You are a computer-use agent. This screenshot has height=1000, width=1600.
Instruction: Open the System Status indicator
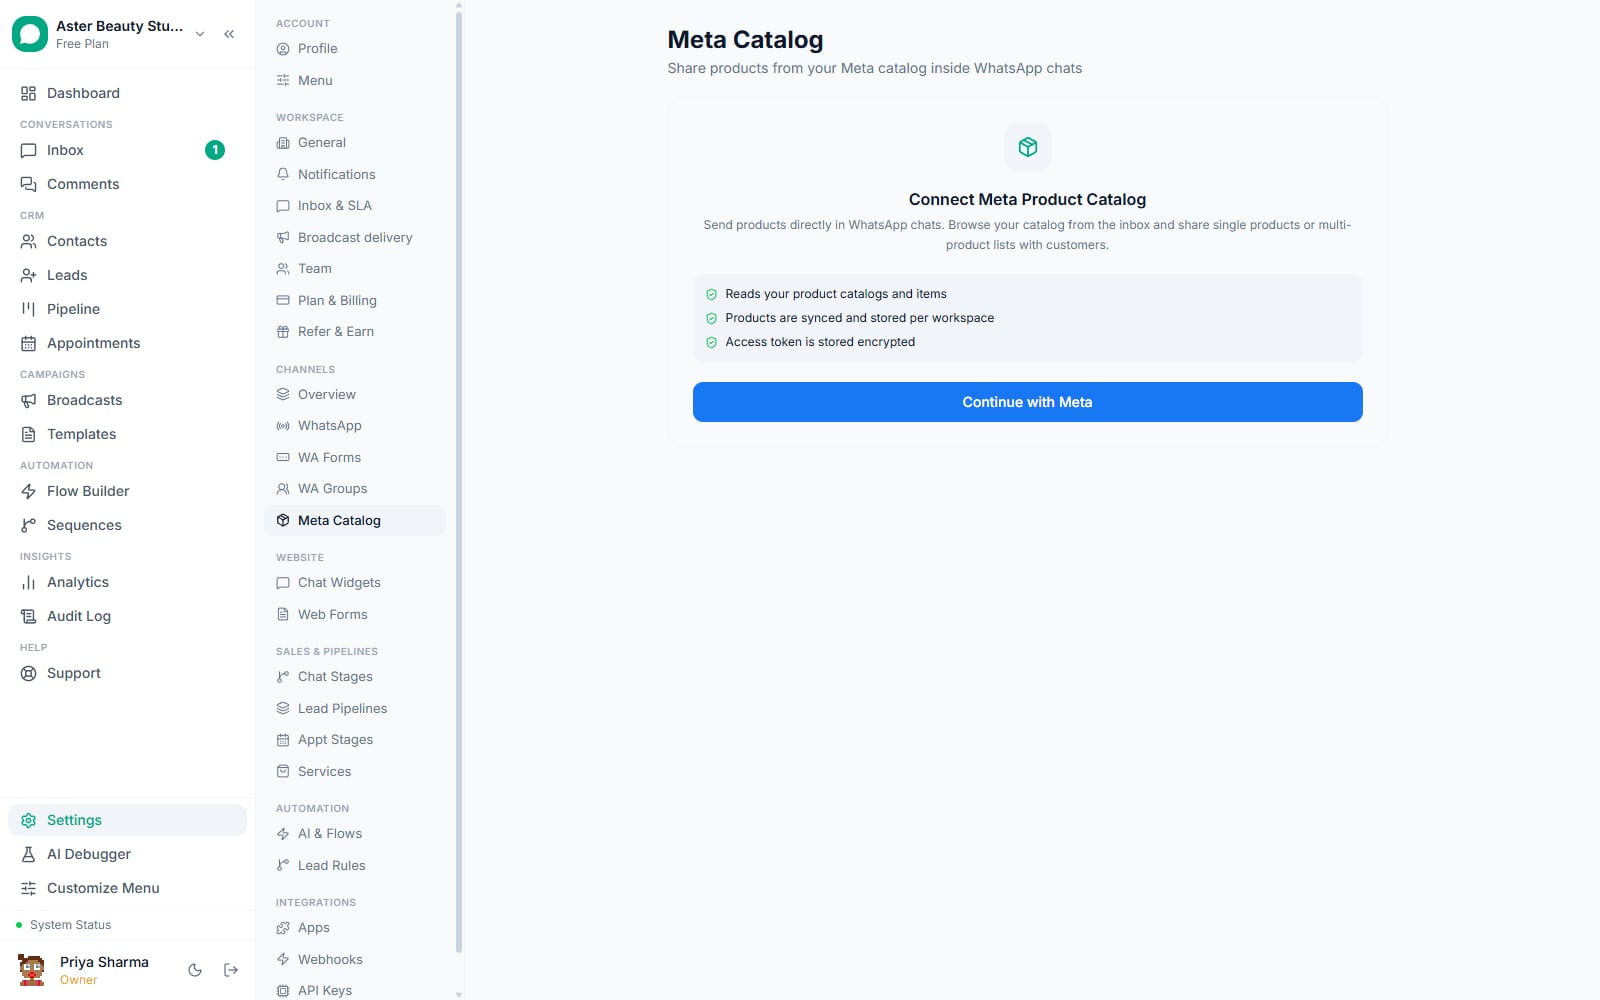64,925
